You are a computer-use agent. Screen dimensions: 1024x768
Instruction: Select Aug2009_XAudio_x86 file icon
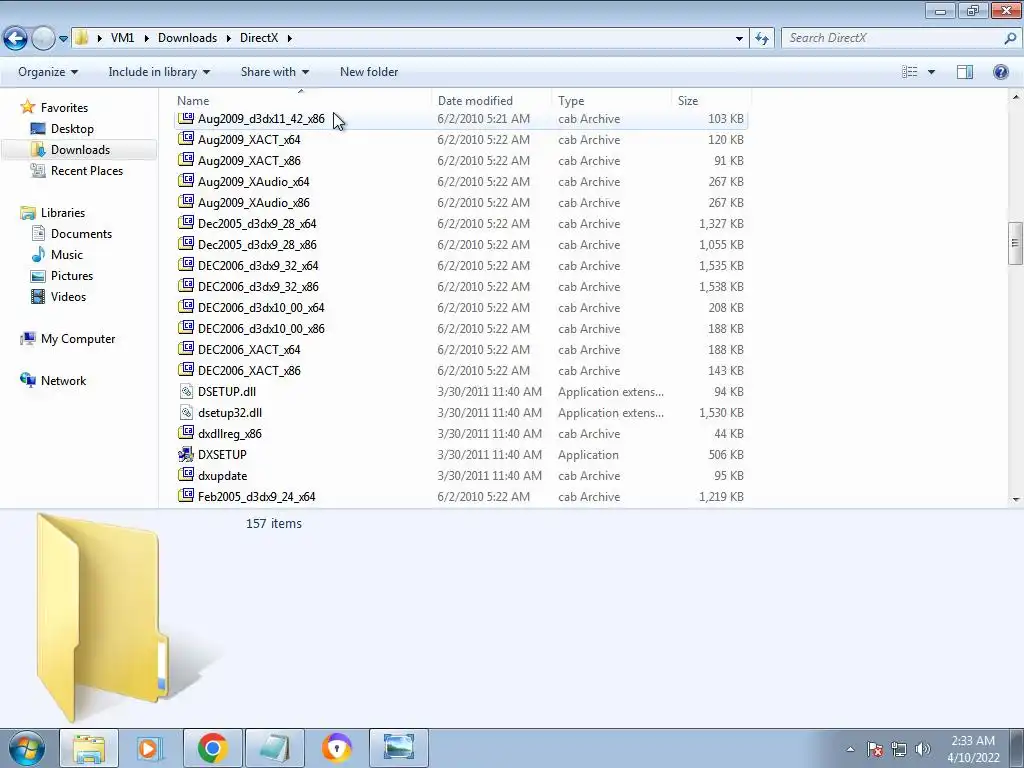coord(186,202)
